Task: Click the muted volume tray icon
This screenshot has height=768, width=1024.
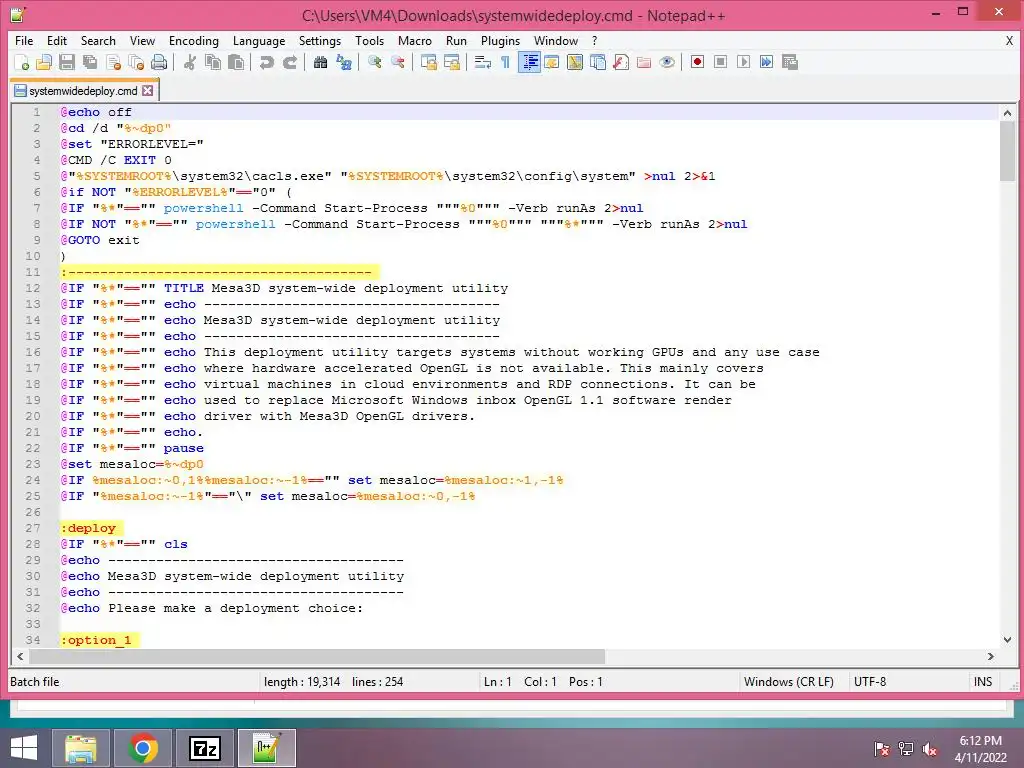Action: pyautogui.click(x=929, y=749)
